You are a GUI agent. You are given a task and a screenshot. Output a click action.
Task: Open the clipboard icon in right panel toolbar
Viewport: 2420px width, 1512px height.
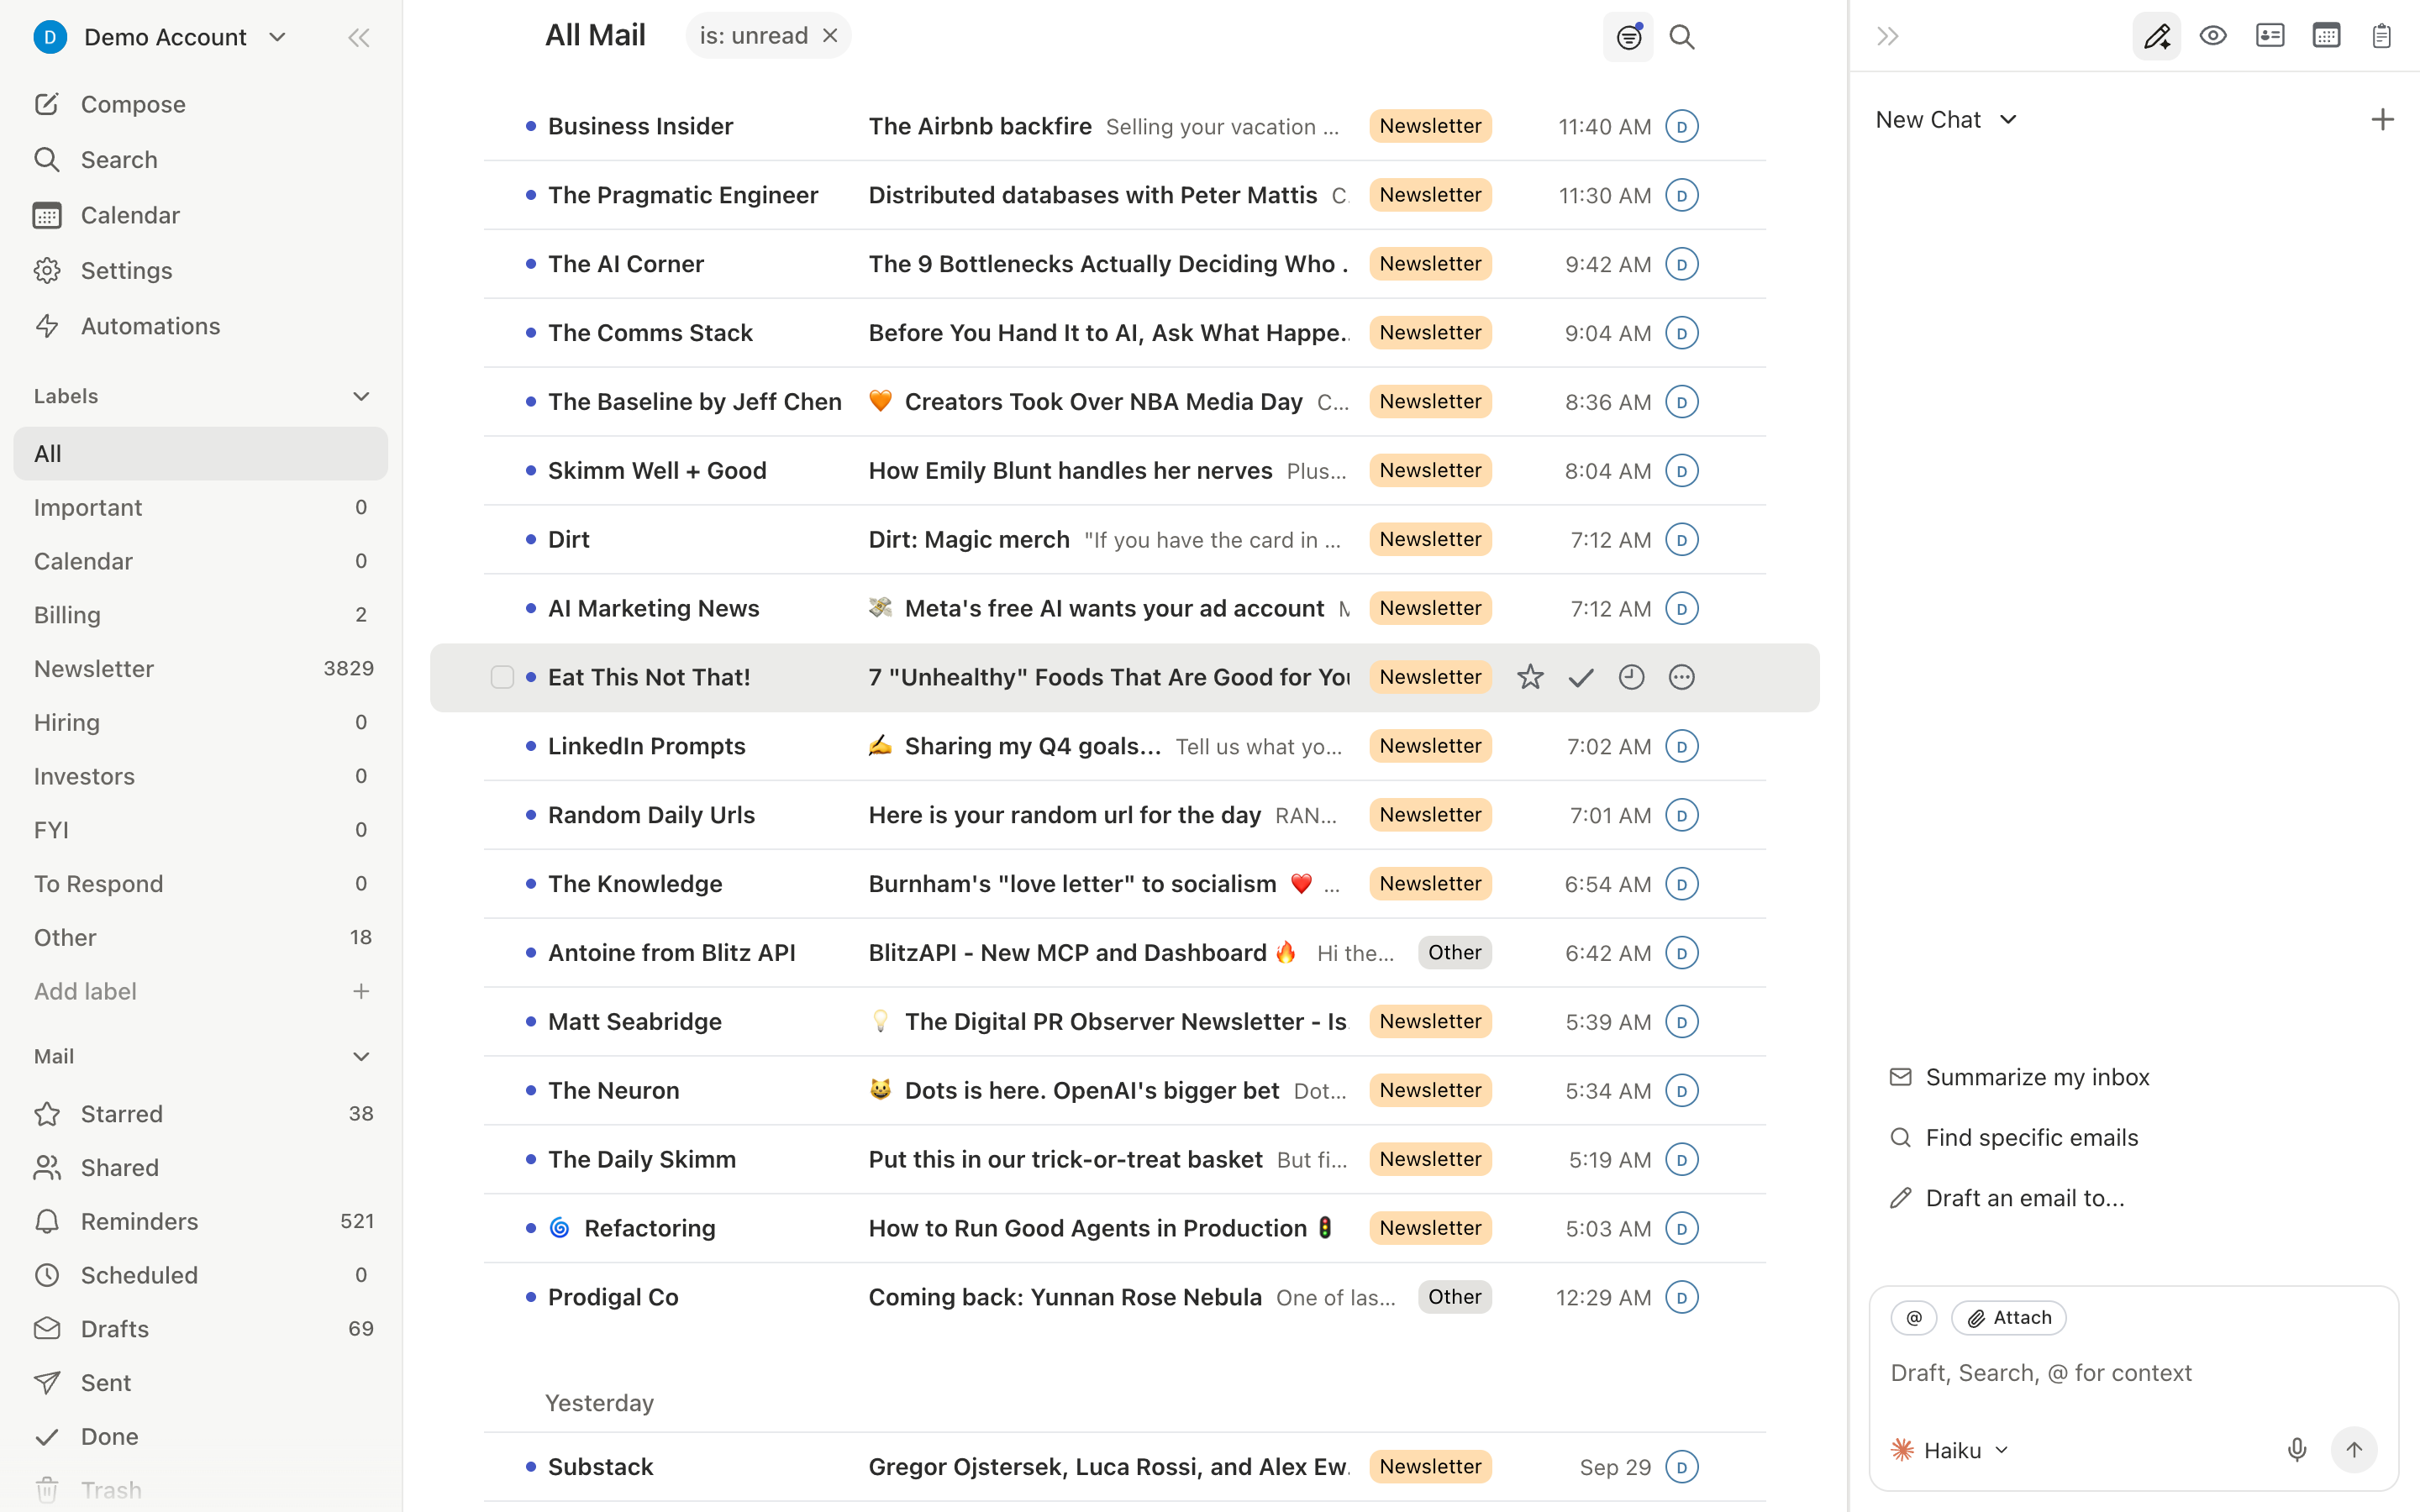coord(2381,37)
